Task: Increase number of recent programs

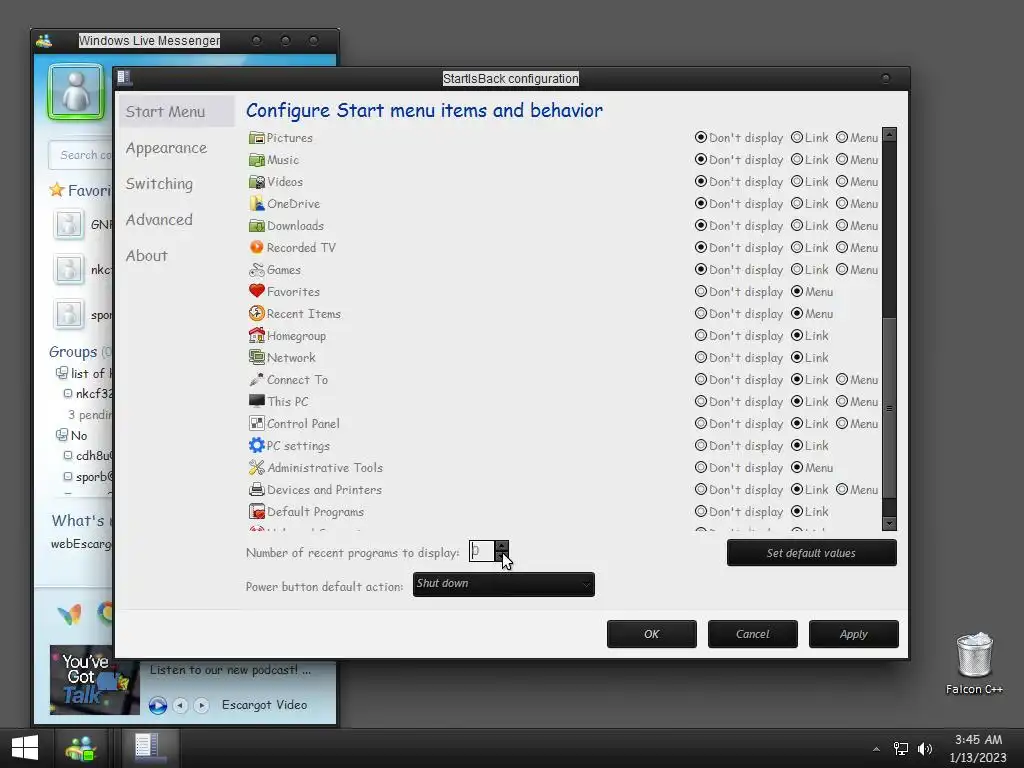Action: pos(501,546)
